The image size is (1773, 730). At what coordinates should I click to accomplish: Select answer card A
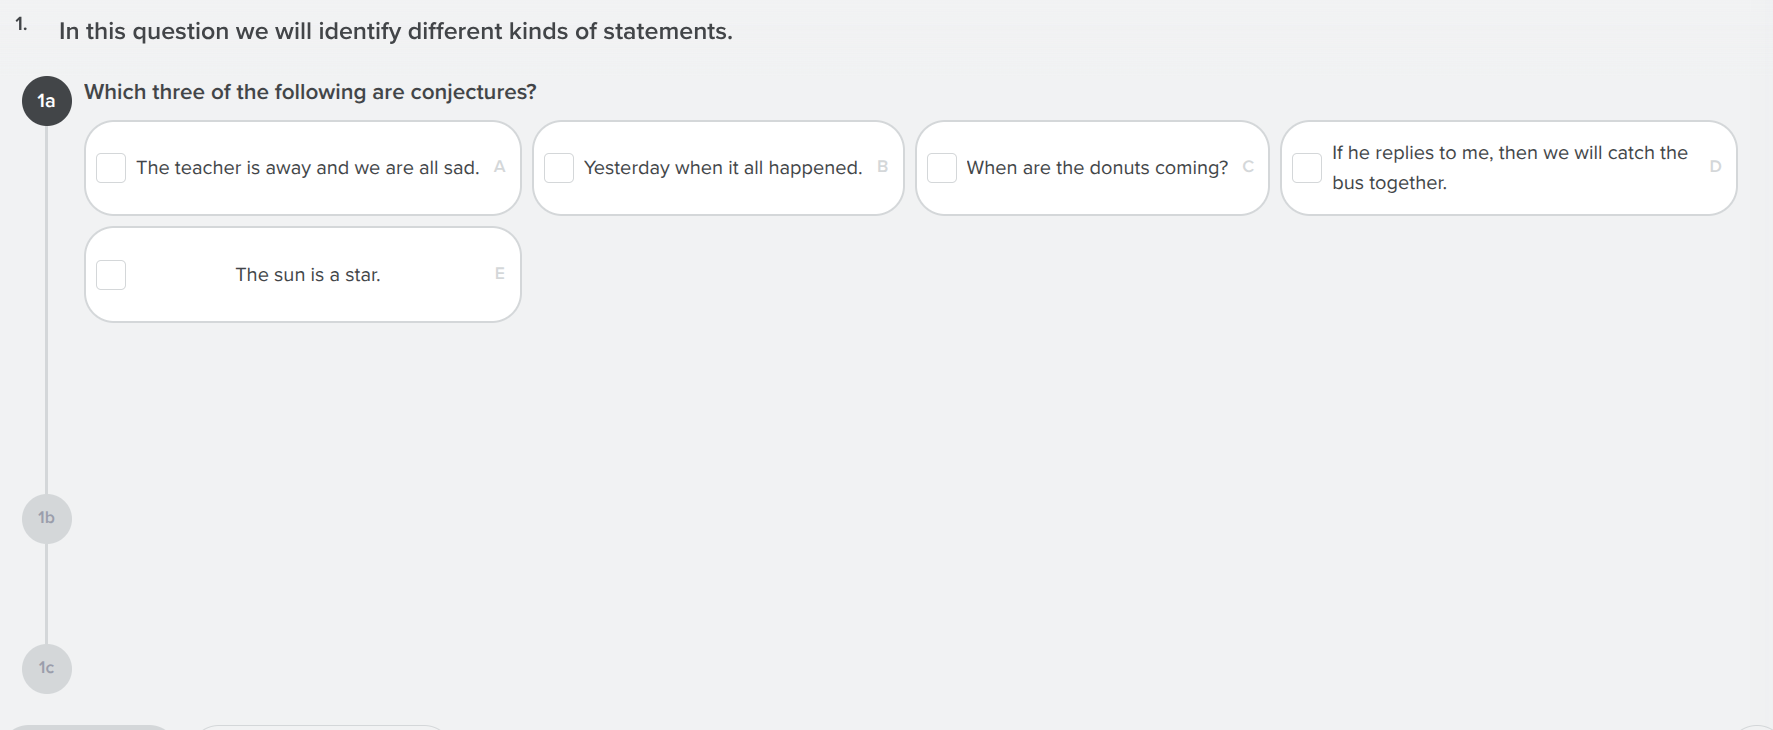pos(302,167)
